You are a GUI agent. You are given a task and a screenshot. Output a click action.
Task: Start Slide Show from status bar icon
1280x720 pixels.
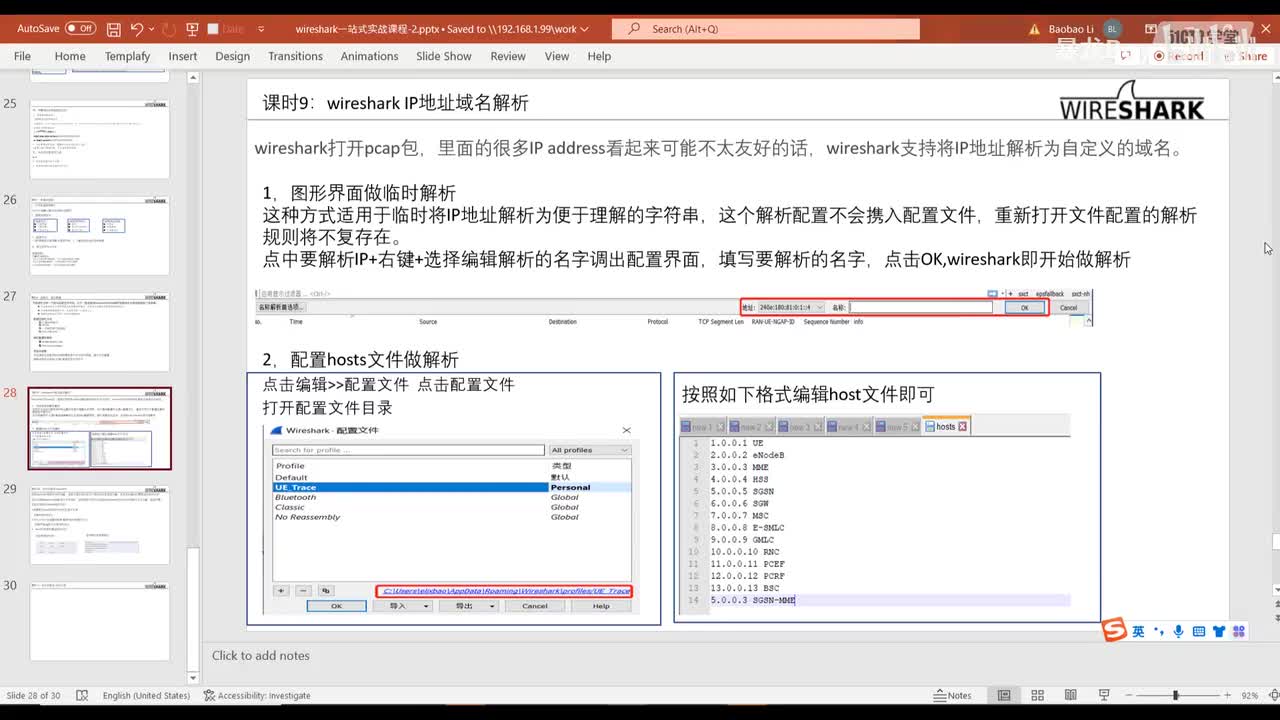coord(1103,695)
